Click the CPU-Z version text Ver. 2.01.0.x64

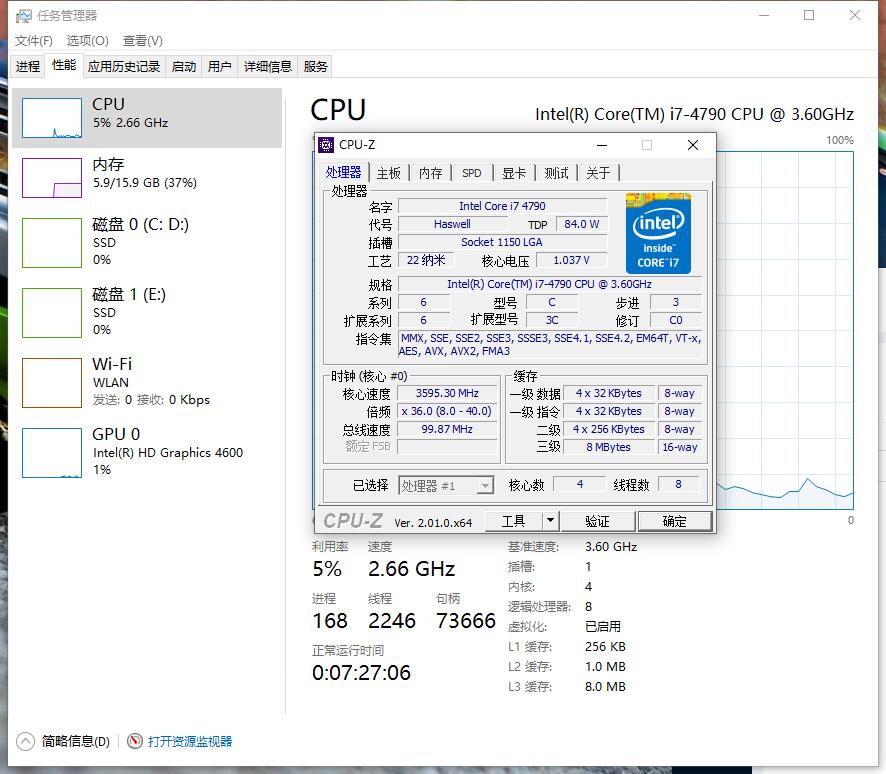pos(433,523)
